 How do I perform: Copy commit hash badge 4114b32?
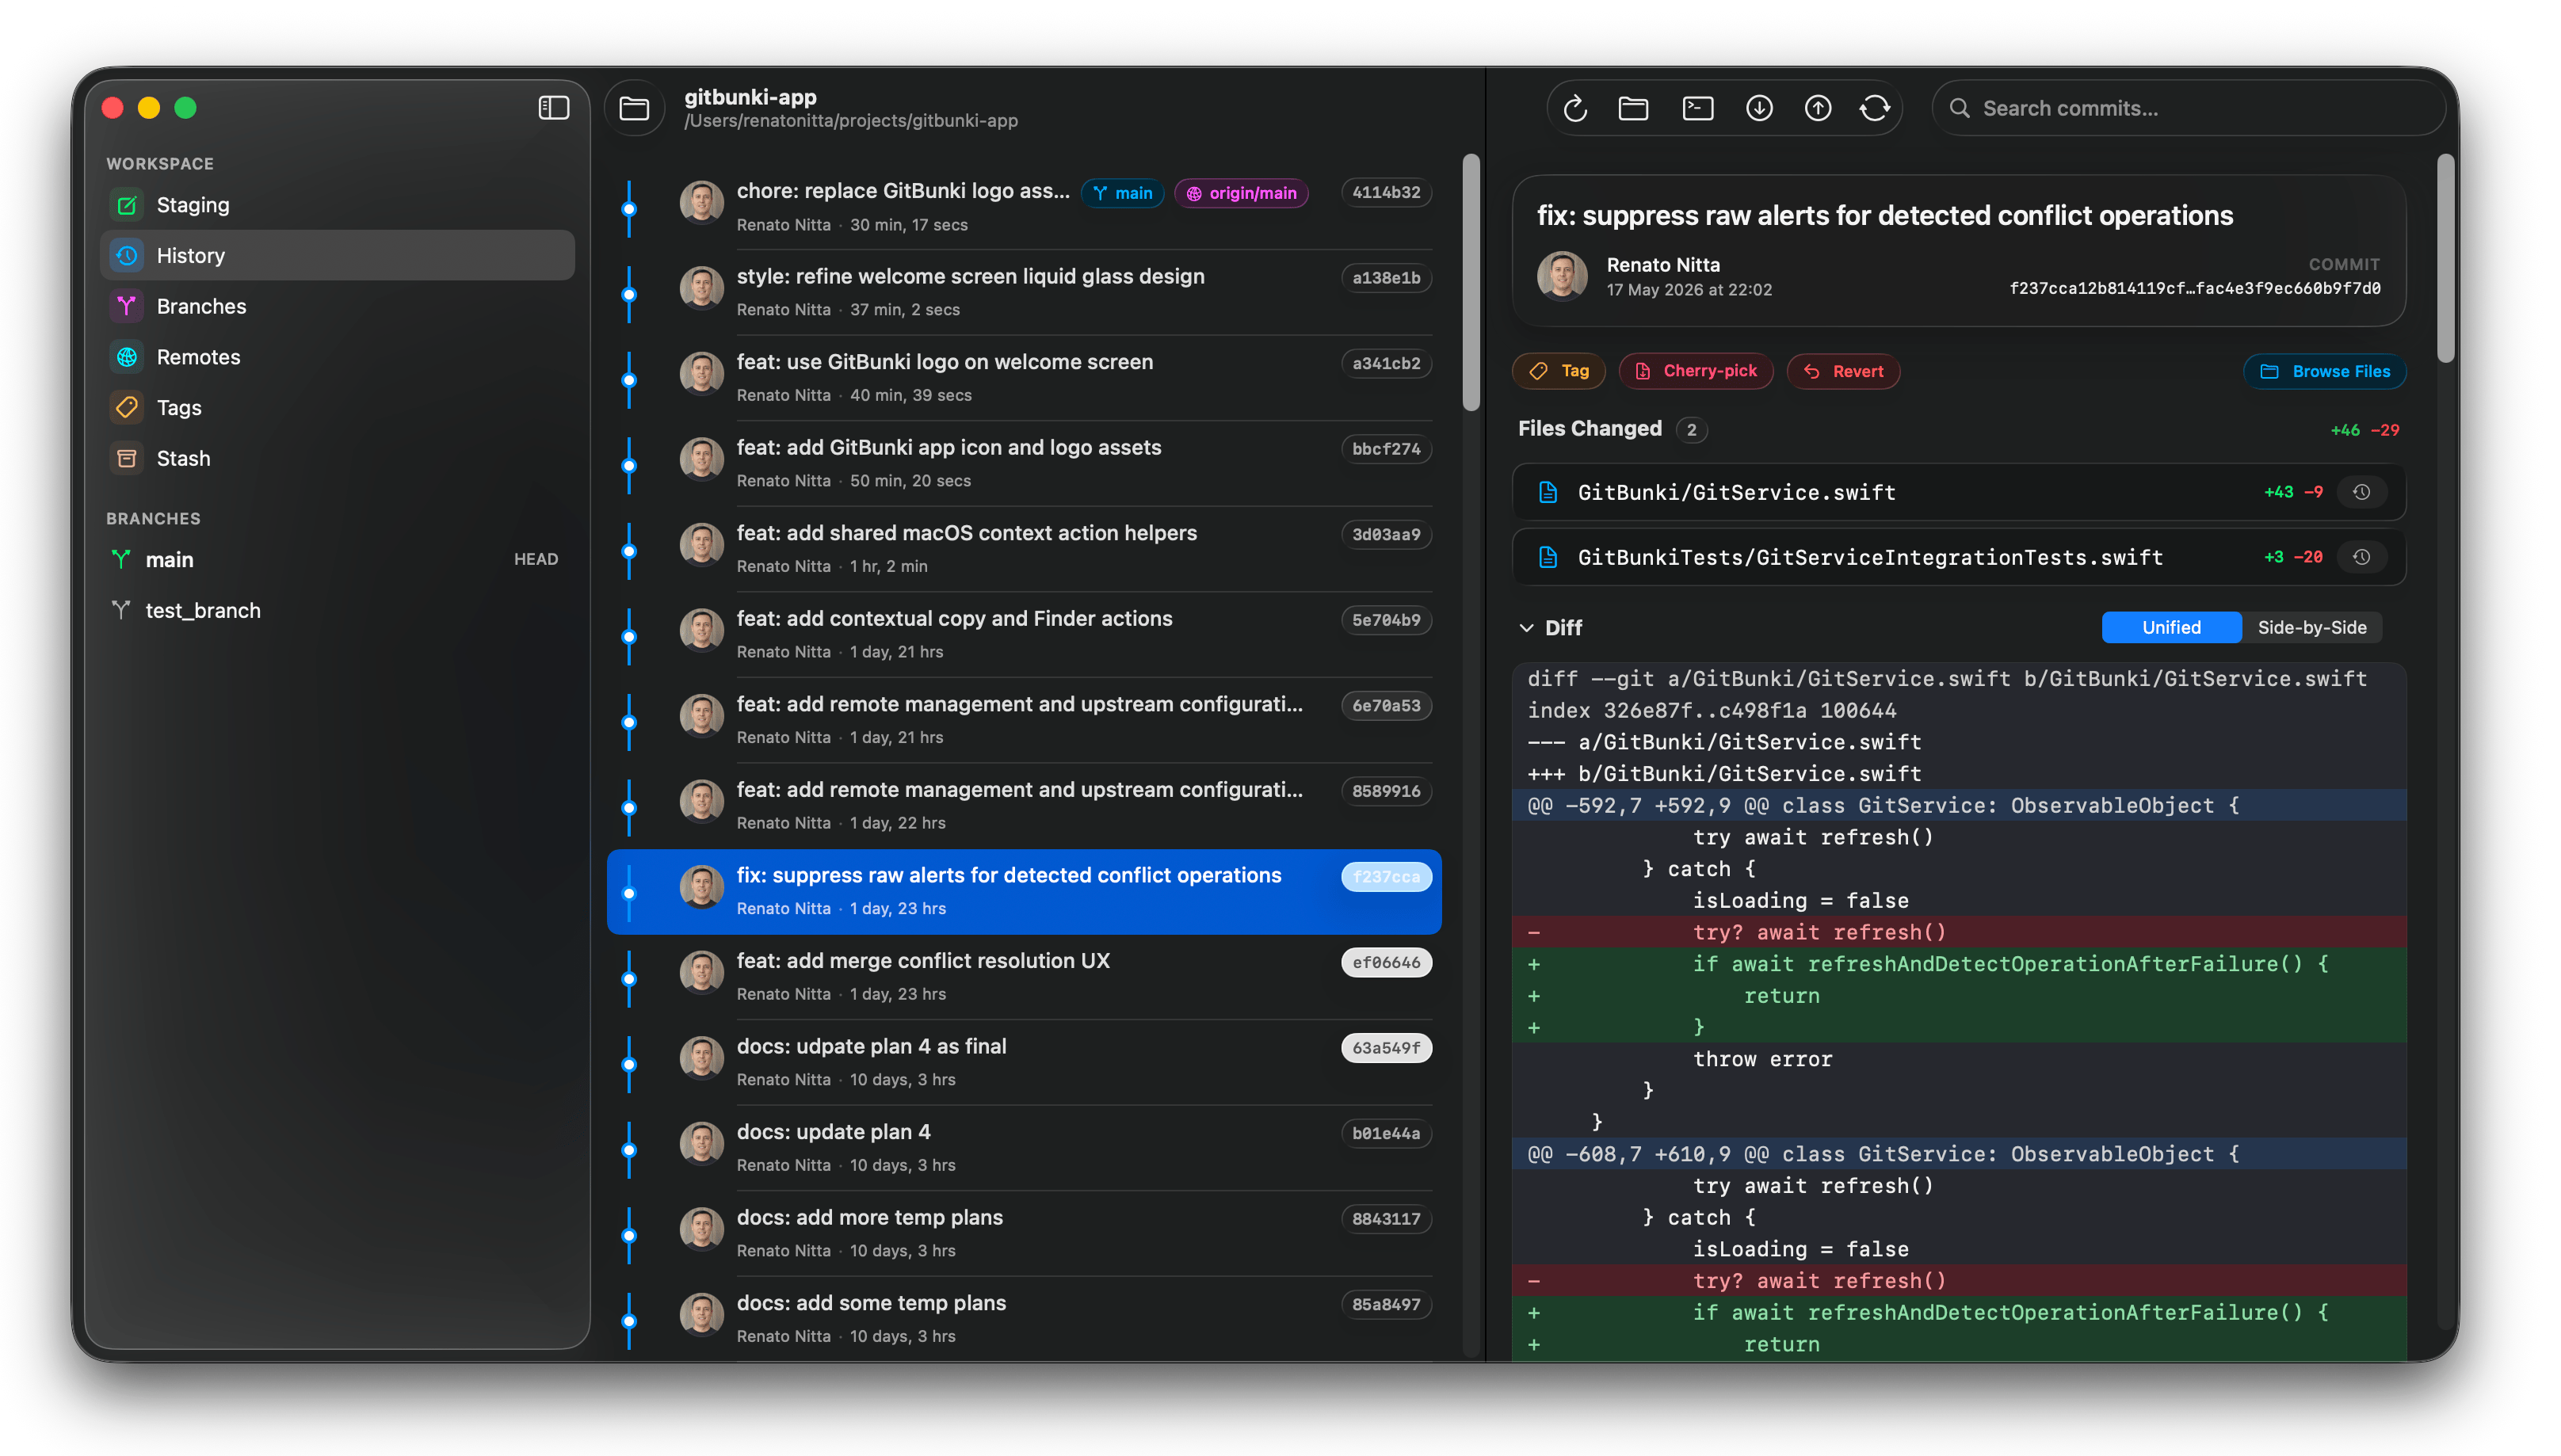click(1386, 192)
